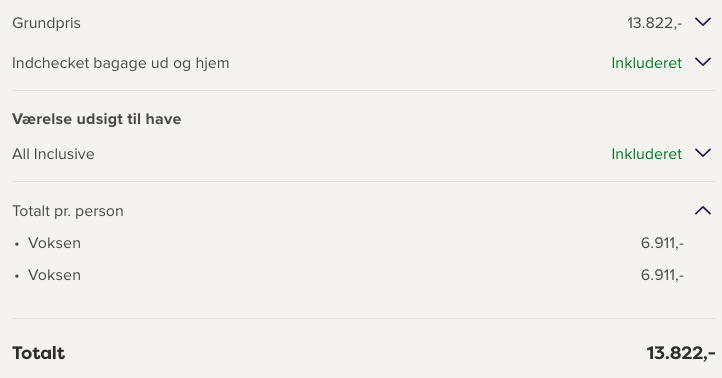Click the Værelse udsigt til have heading

click(97, 119)
